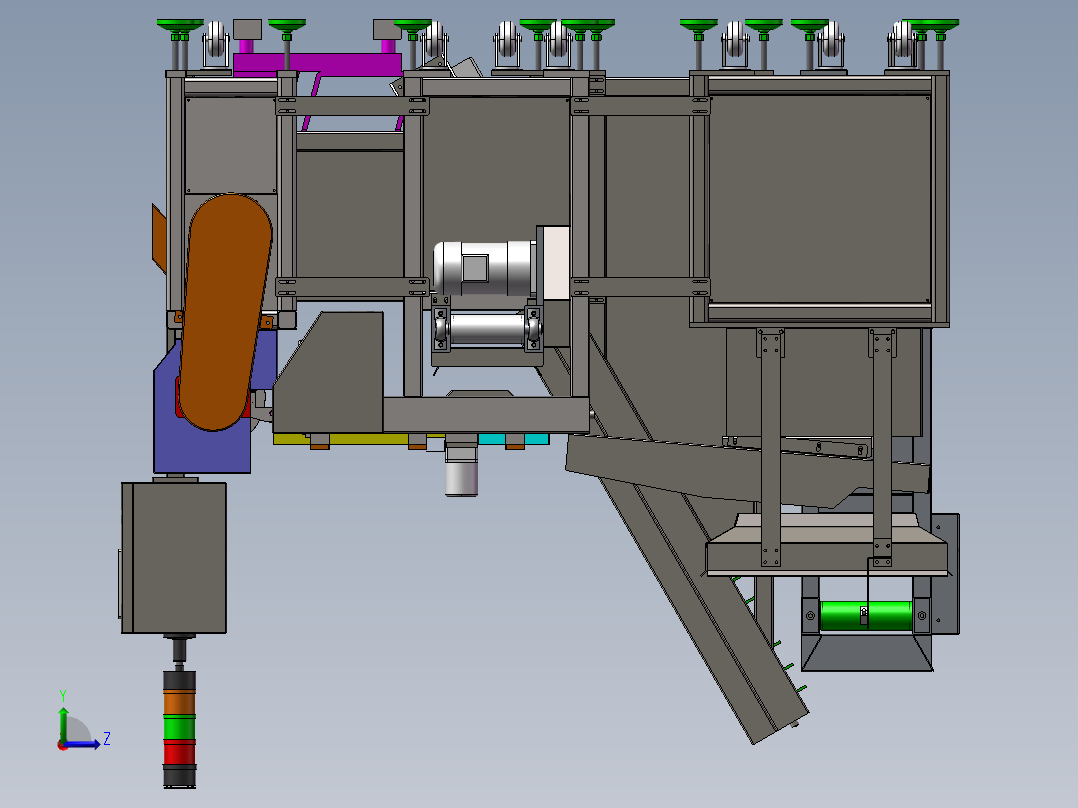
Task: Select the orange-brown belt guard cover
Action: tap(225, 312)
